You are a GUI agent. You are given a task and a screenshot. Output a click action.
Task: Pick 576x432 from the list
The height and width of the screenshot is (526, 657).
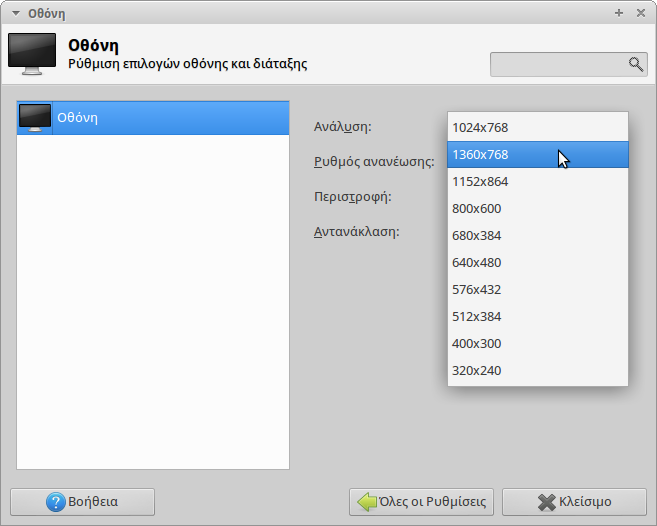538,290
